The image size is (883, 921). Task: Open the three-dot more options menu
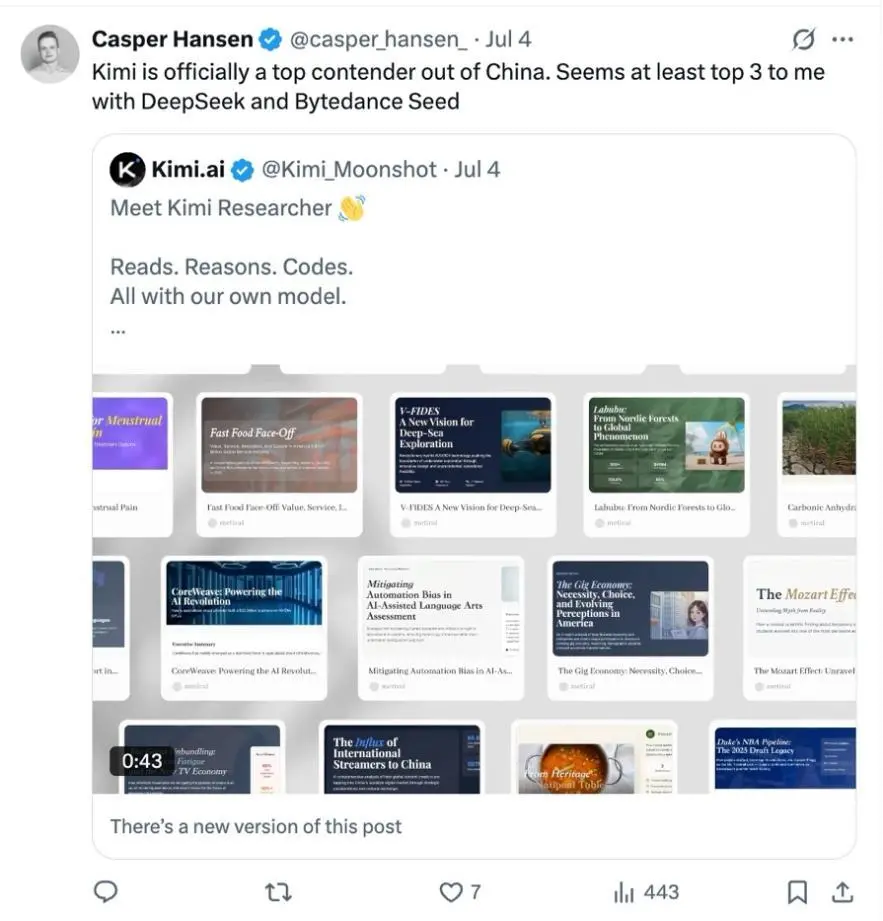(843, 39)
